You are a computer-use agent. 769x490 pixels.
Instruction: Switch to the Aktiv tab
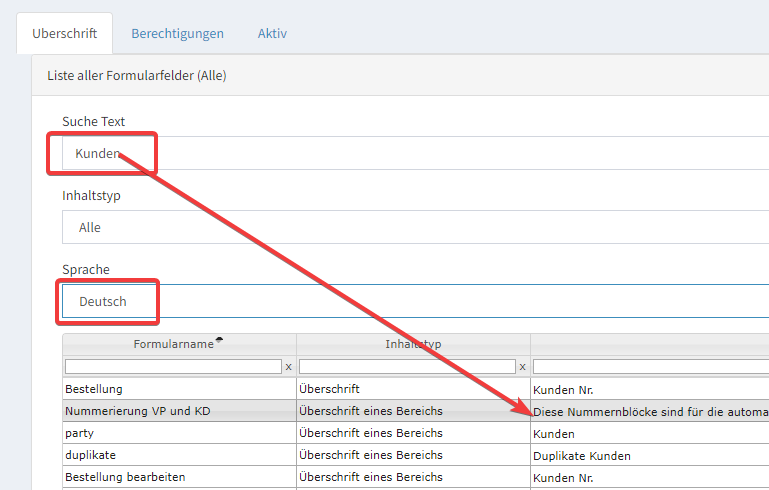point(272,33)
